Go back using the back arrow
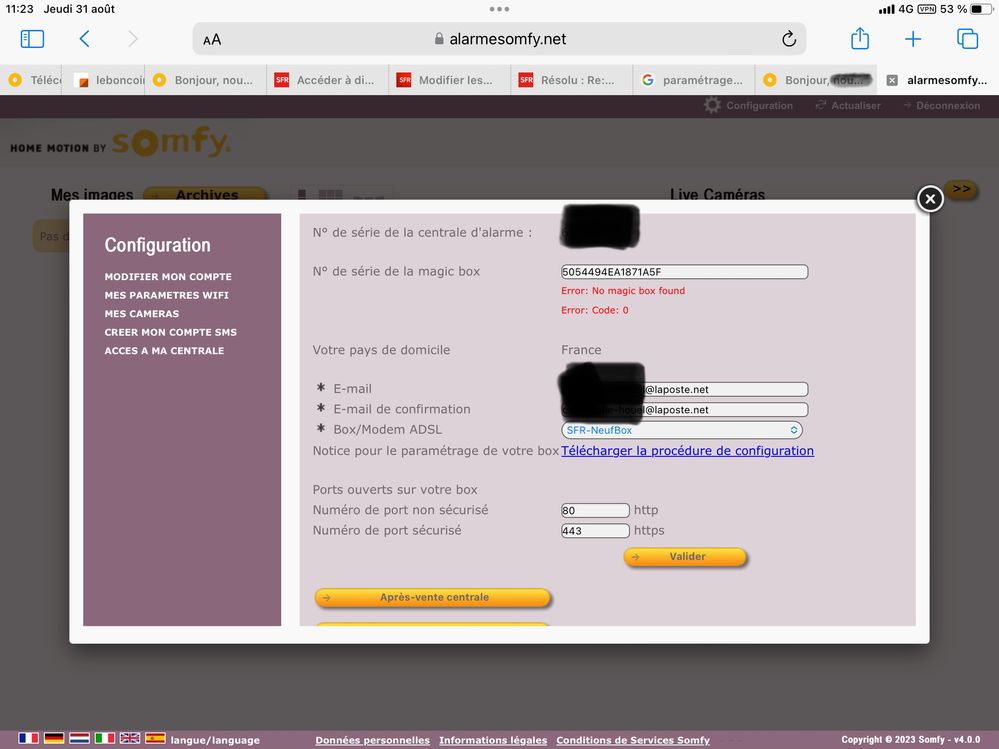Image resolution: width=999 pixels, height=749 pixels. click(84, 39)
